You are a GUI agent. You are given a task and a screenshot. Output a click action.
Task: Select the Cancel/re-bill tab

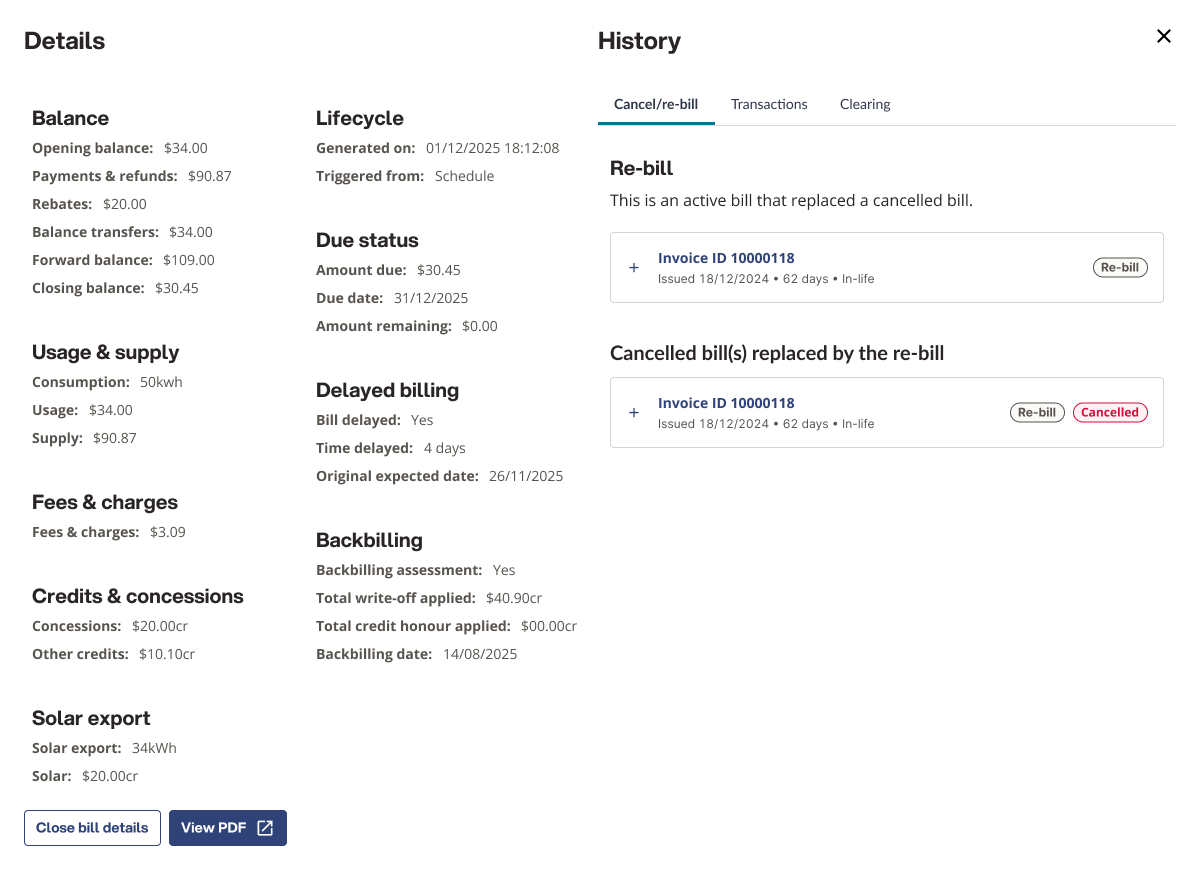click(x=656, y=104)
